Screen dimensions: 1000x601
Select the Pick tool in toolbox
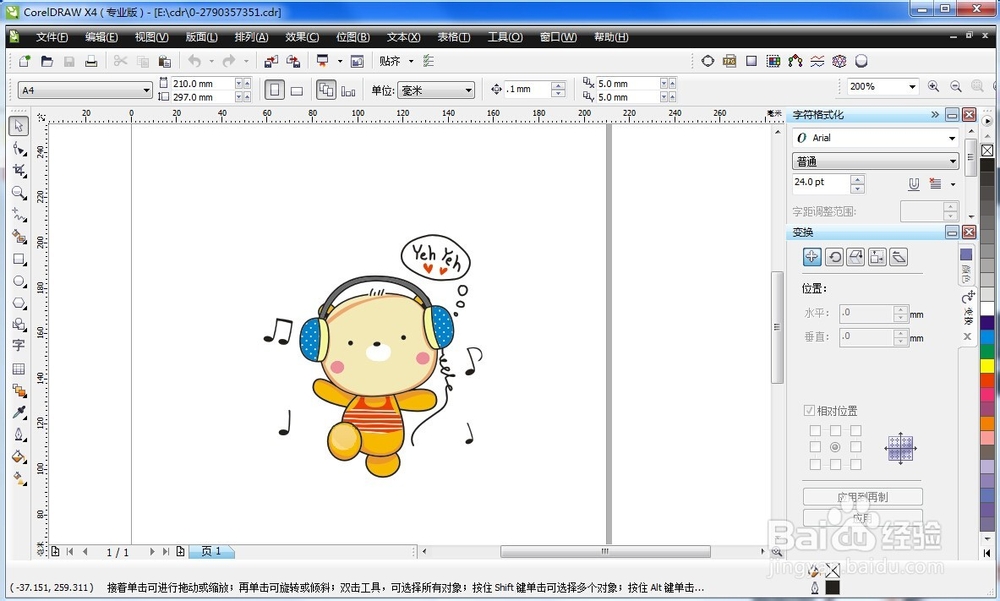click(x=18, y=126)
